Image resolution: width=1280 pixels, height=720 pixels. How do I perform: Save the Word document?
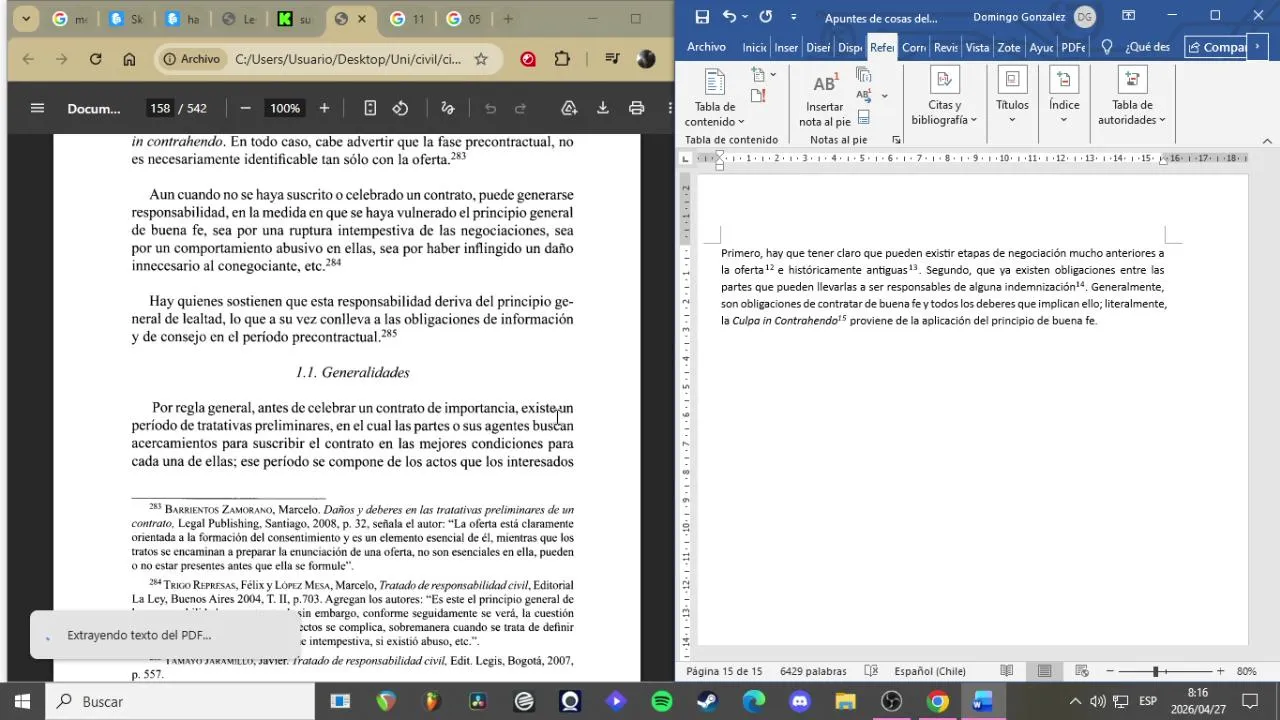(702, 16)
